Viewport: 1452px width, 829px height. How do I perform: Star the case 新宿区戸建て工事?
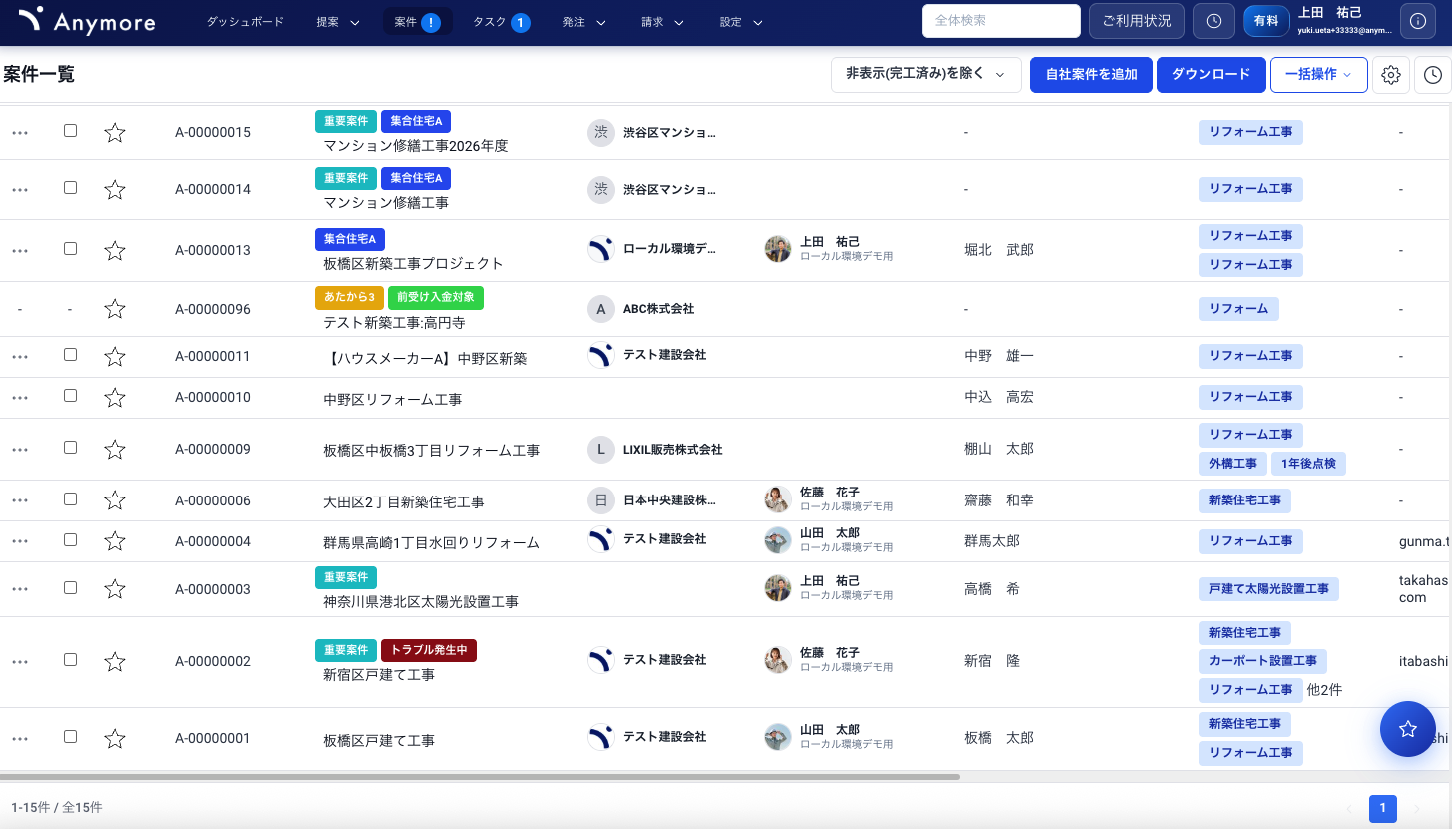pyautogui.click(x=114, y=661)
